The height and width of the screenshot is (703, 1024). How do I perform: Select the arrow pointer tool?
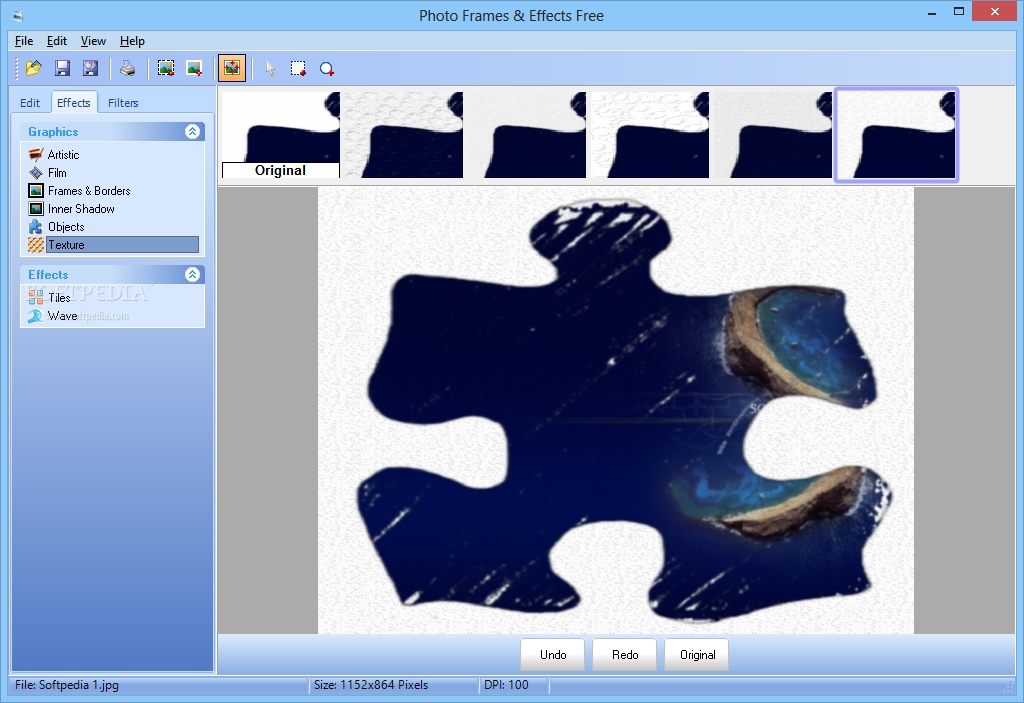pyautogui.click(x=270, y=68)
